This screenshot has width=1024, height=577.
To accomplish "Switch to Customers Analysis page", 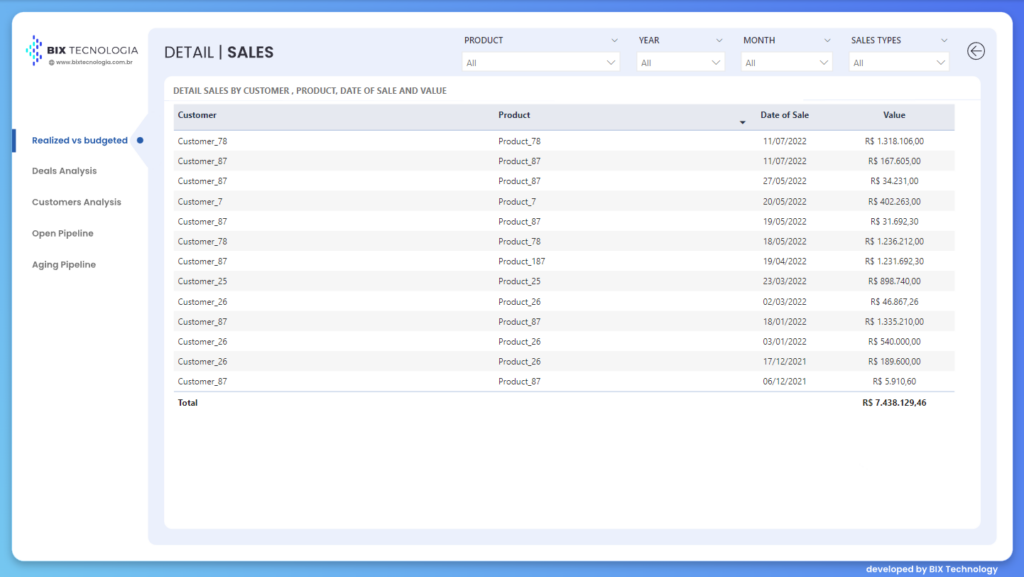I will click(x=76, y=202).
